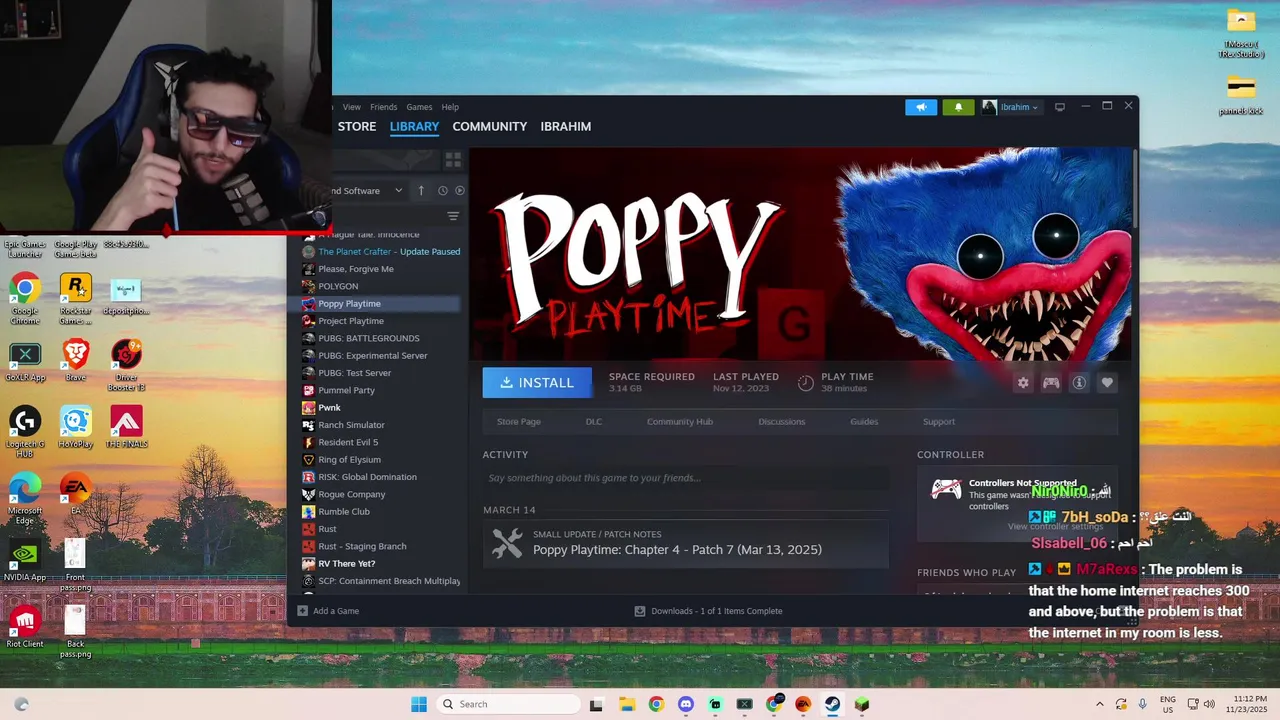
Task: Open Discord from the taskbar
Action: 685,704
